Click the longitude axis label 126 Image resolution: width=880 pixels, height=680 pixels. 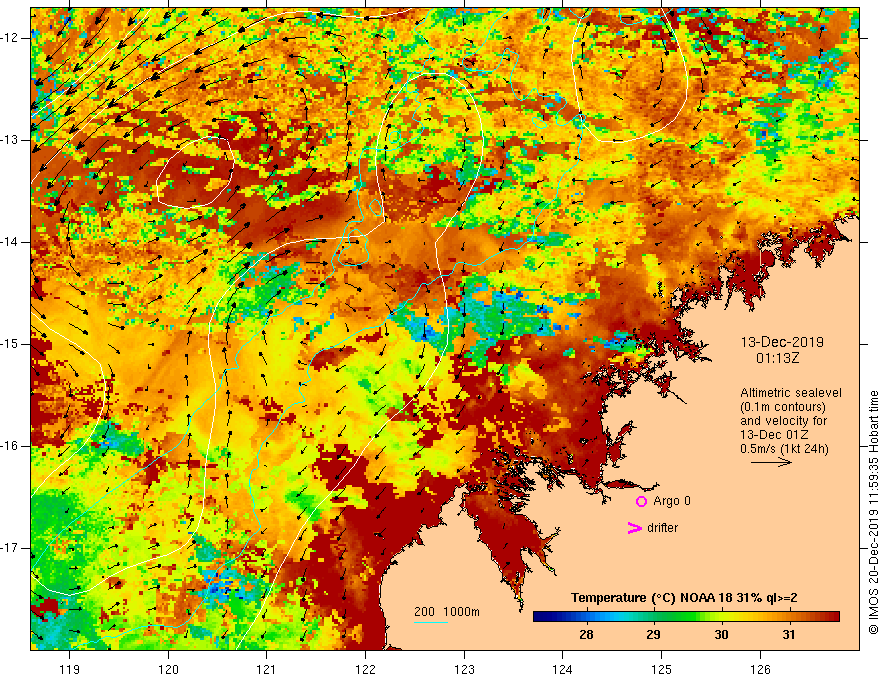tap(760, 669)
